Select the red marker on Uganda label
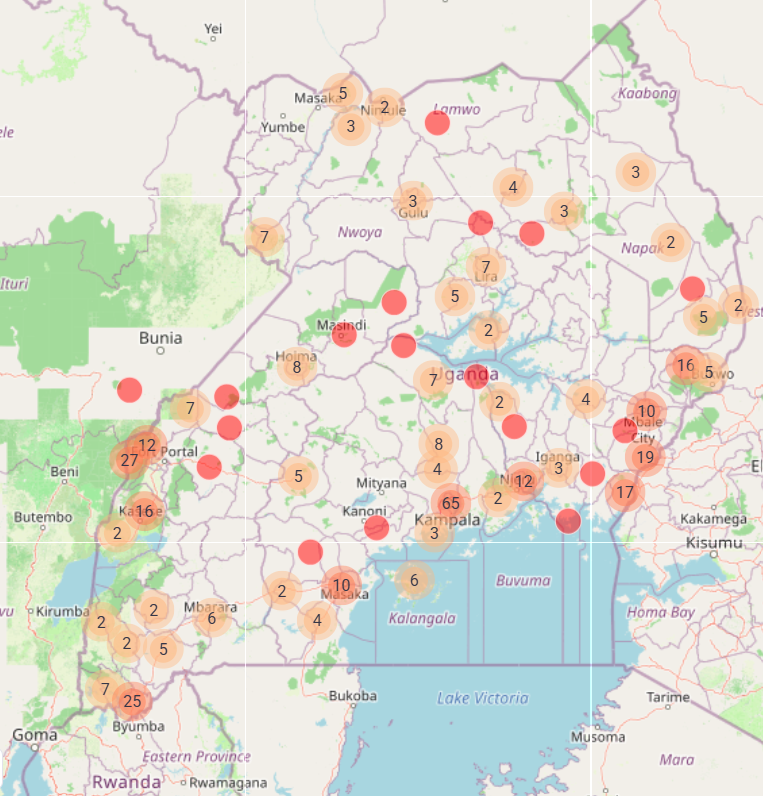 [476, 377]
